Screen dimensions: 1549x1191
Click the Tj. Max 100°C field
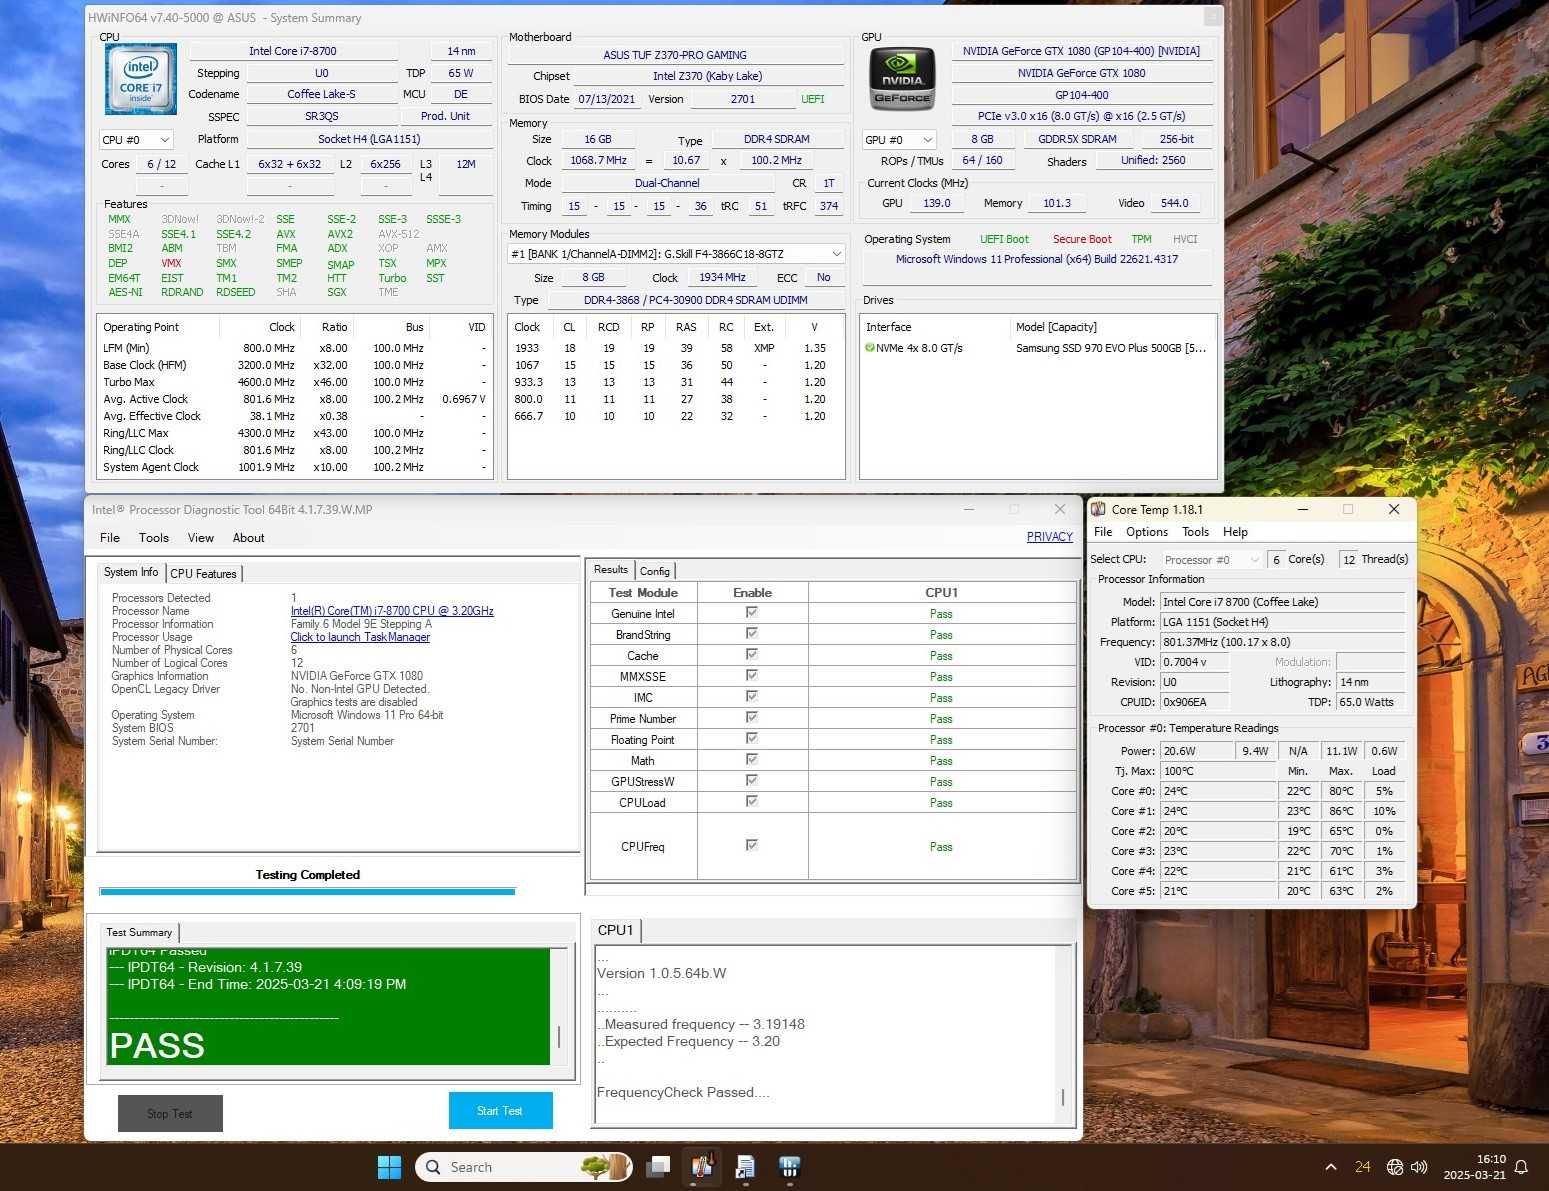pos(1217,771)
